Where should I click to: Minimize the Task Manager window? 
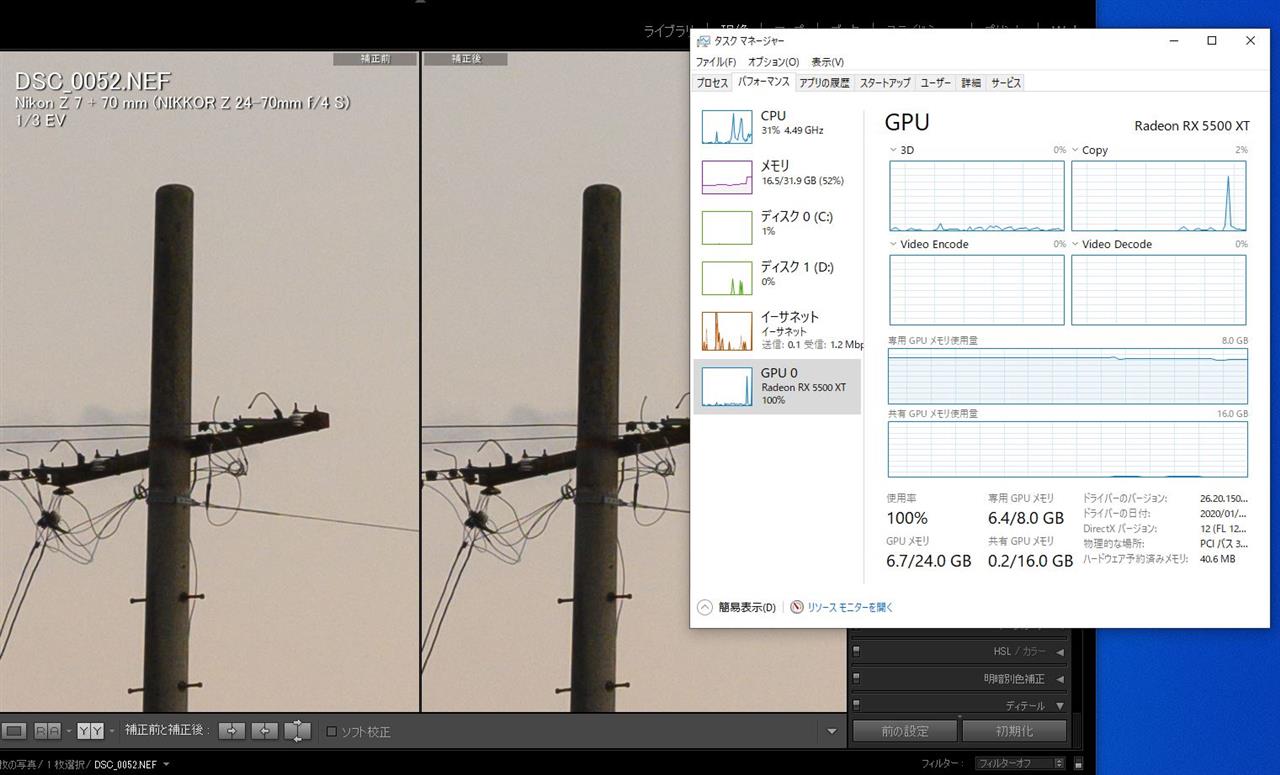(x=1174, y=41)
